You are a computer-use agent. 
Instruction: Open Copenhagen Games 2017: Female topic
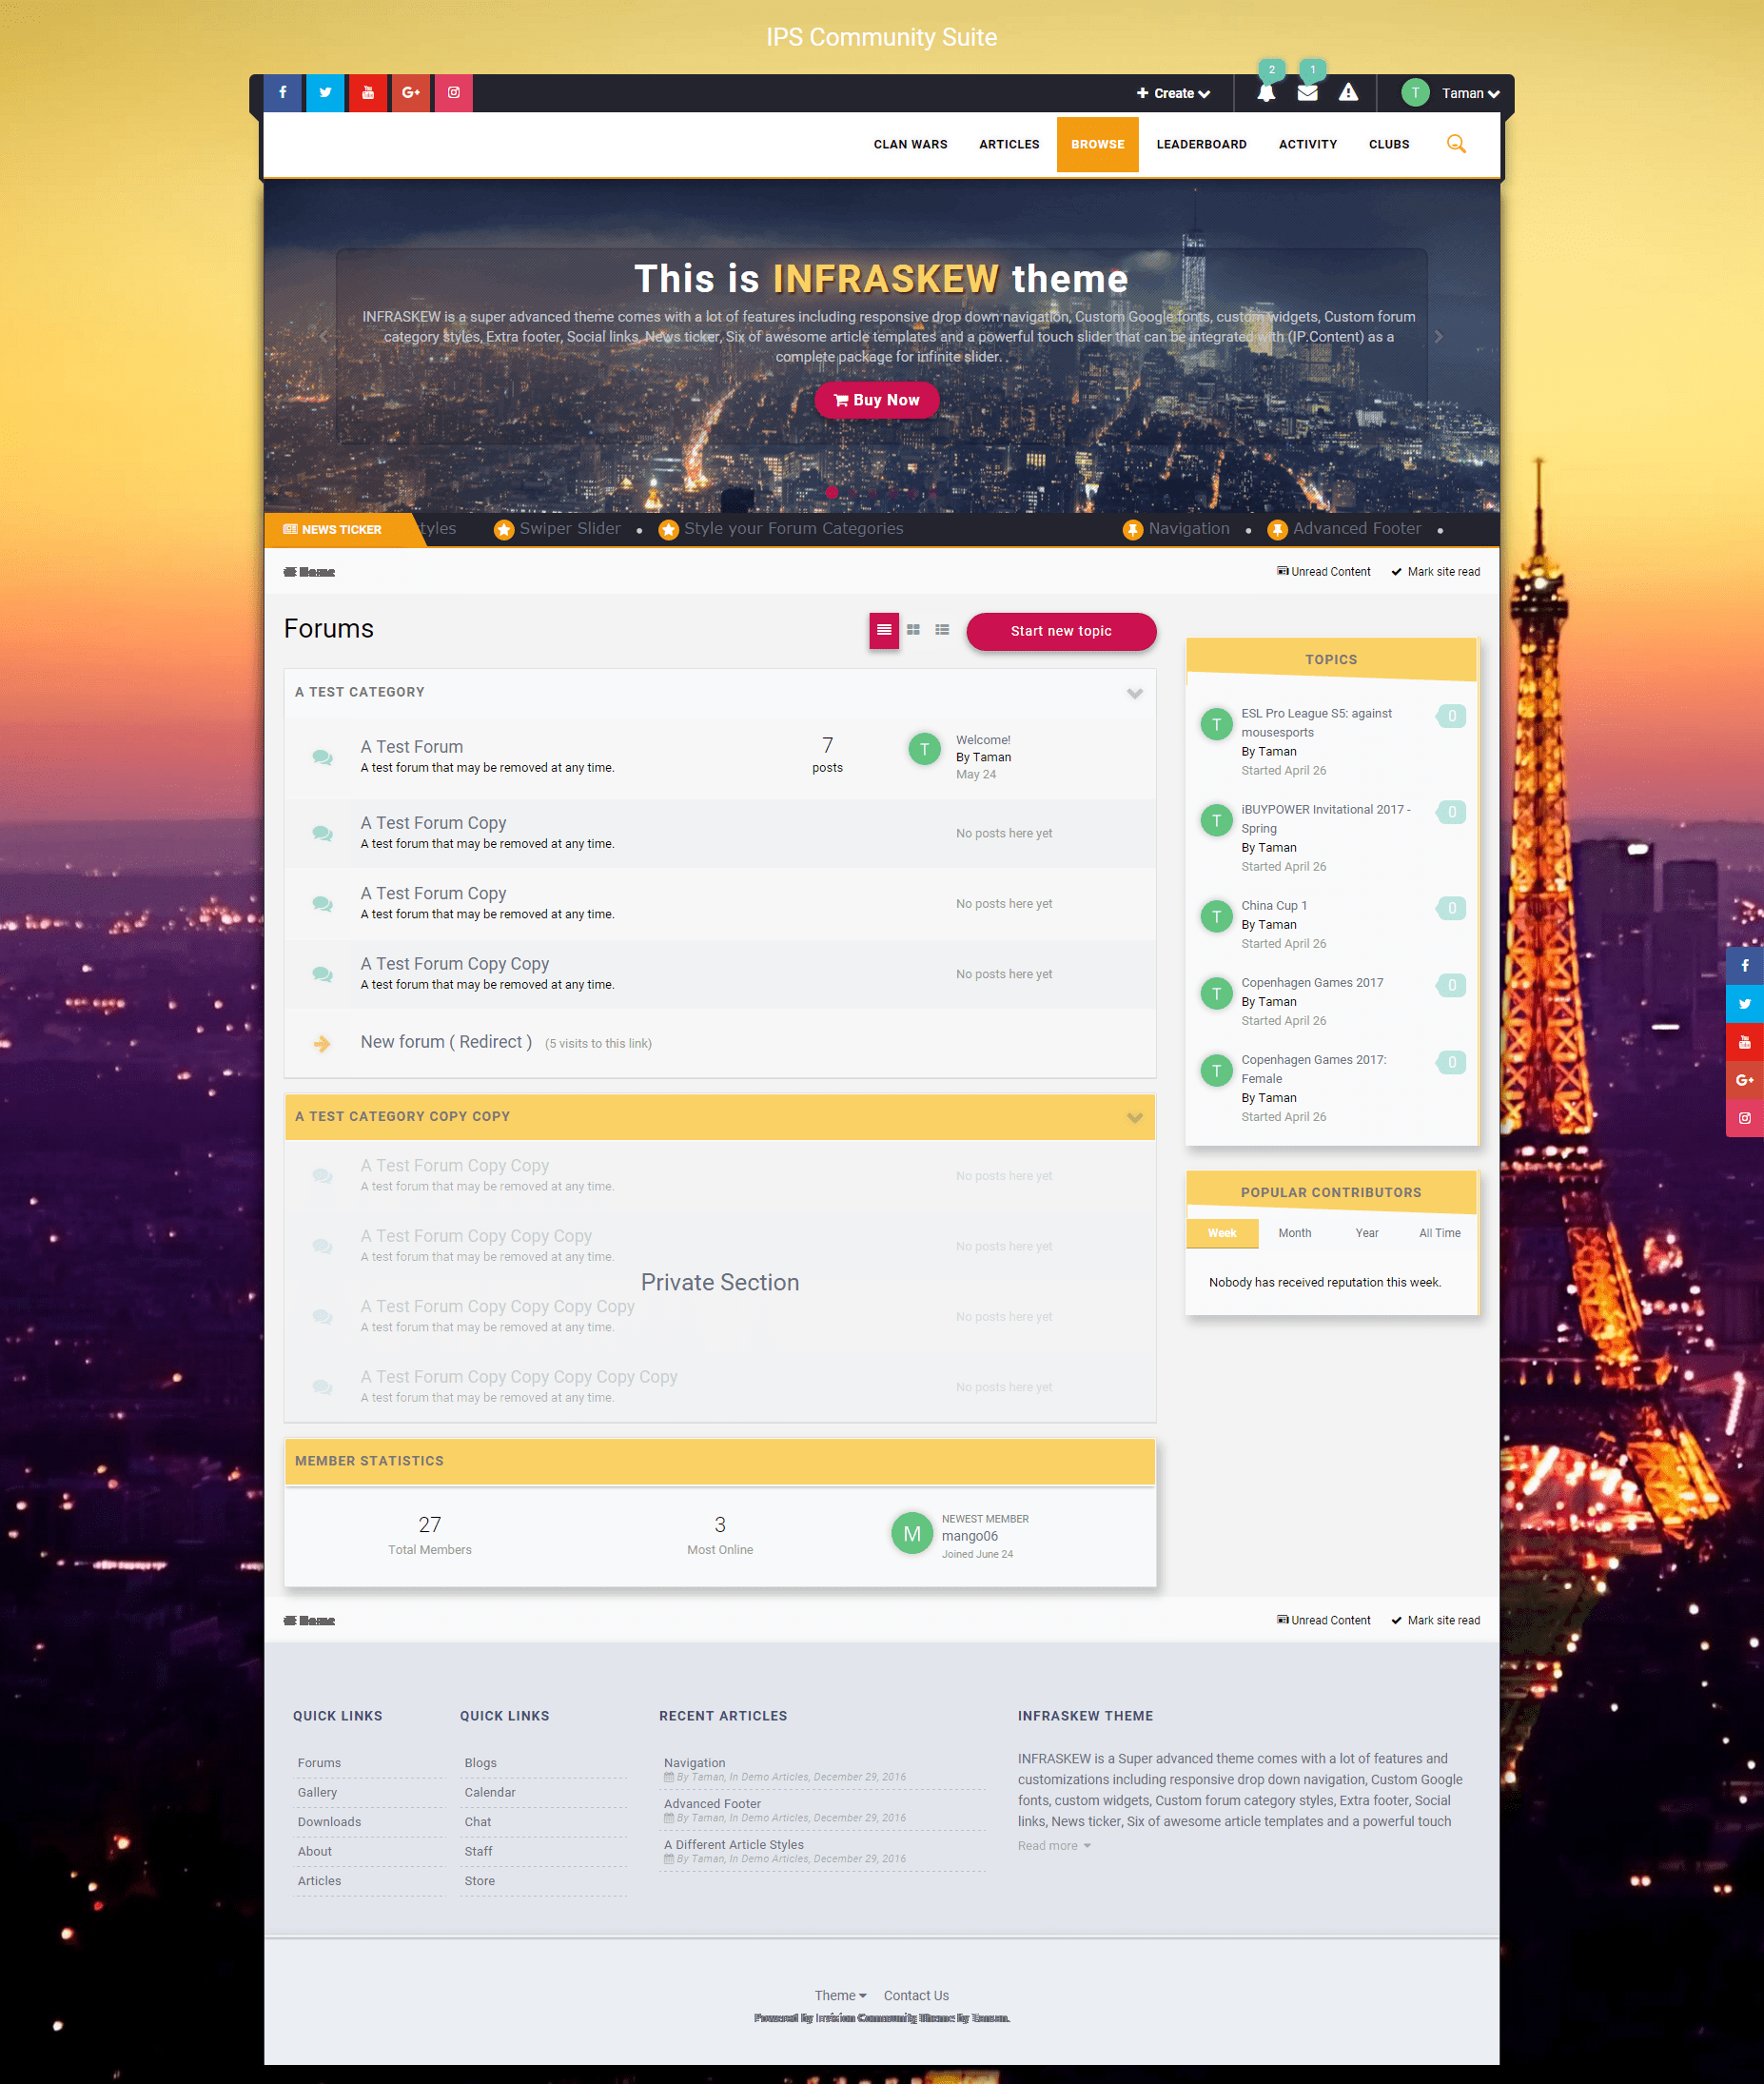(1313, 1069)
